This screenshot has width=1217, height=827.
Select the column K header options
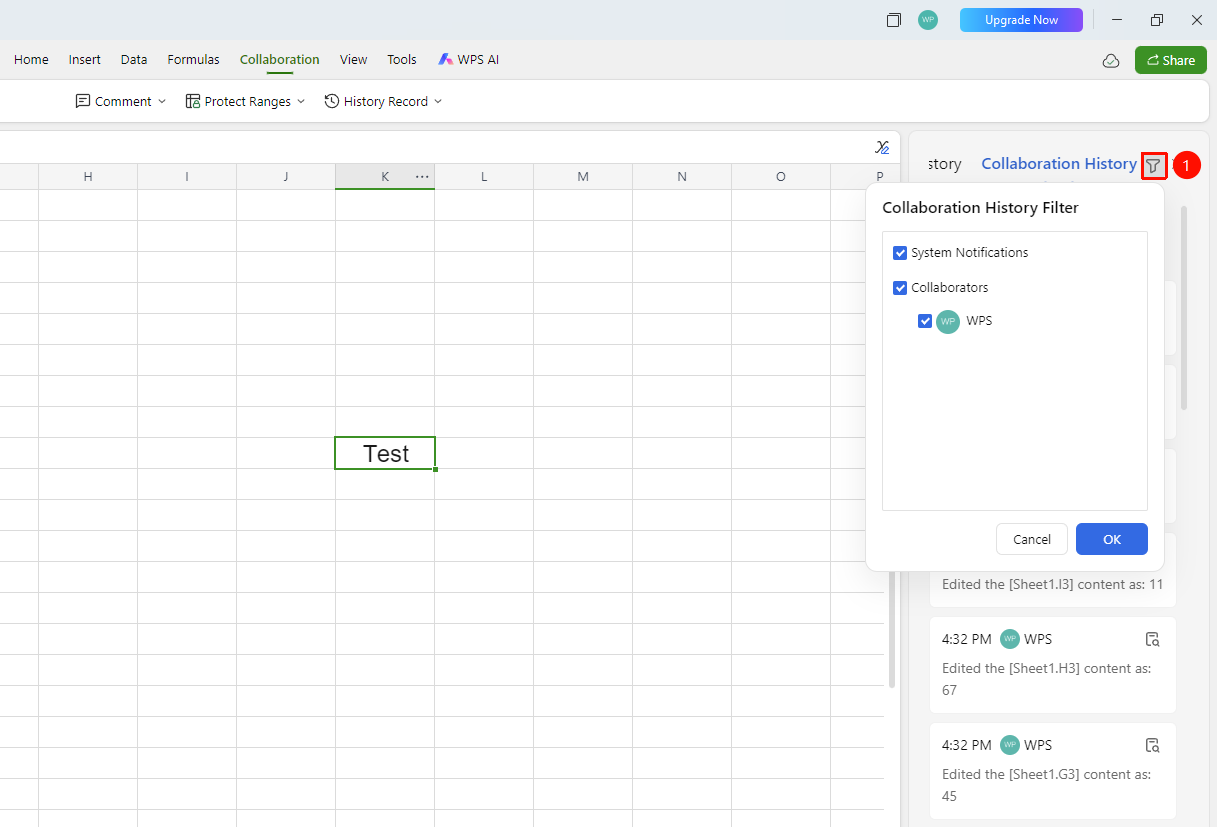click(x=422, y=177)
